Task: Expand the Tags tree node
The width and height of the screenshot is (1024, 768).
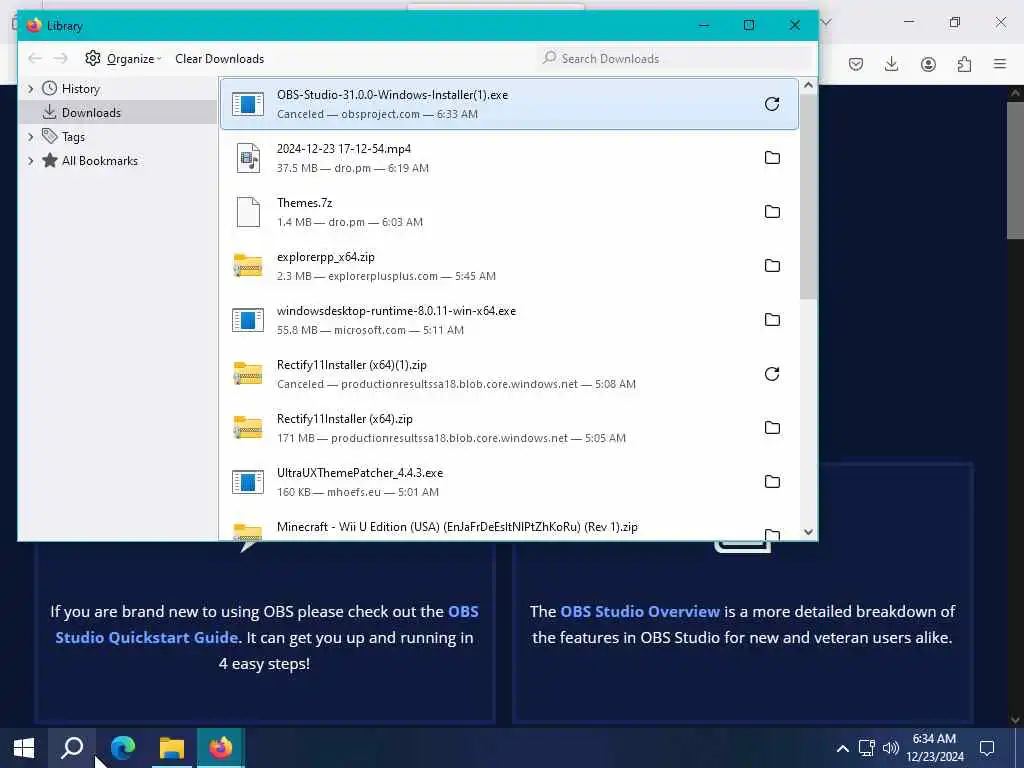Action: (31, 137)
